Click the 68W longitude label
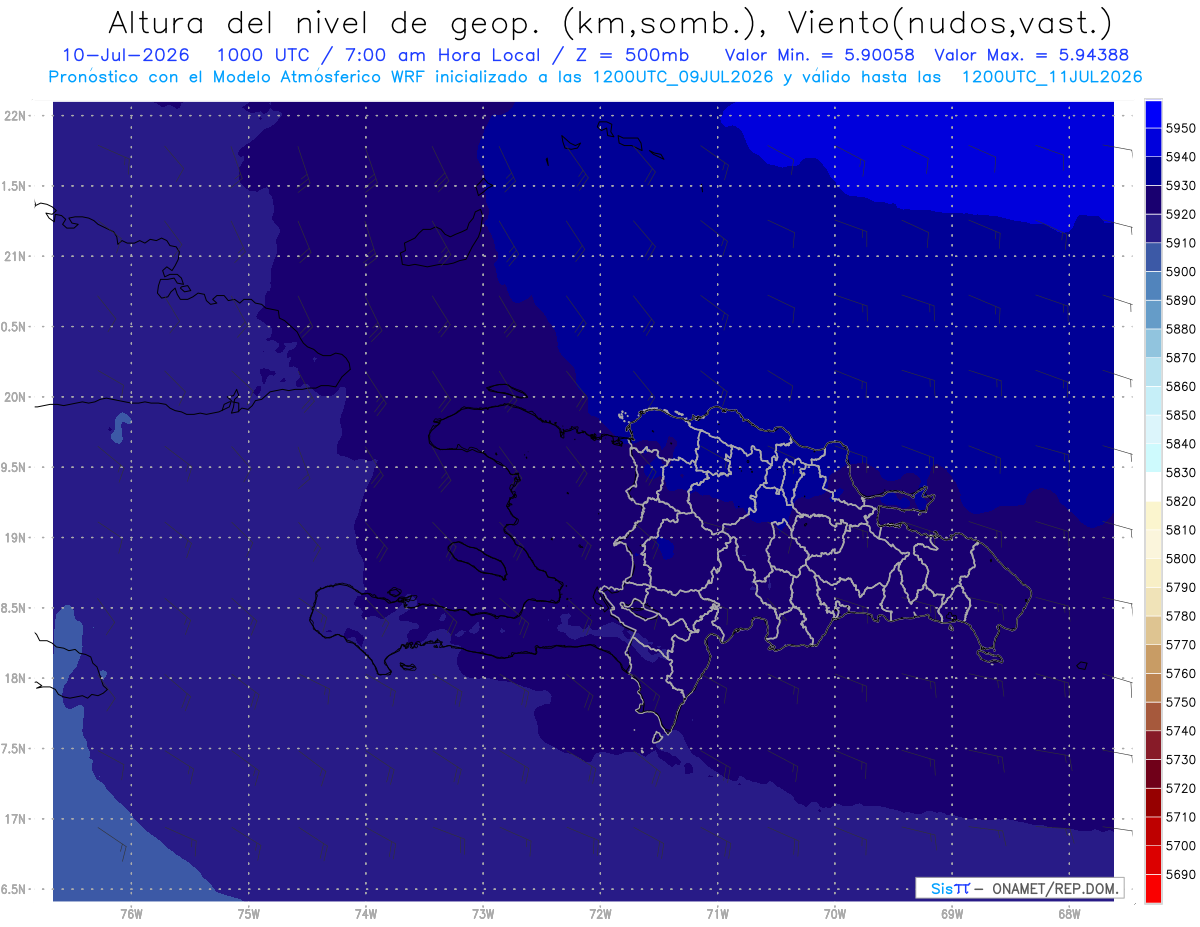The width and height of the screenshot is (1200, 927). click(x=1069, y=913)
